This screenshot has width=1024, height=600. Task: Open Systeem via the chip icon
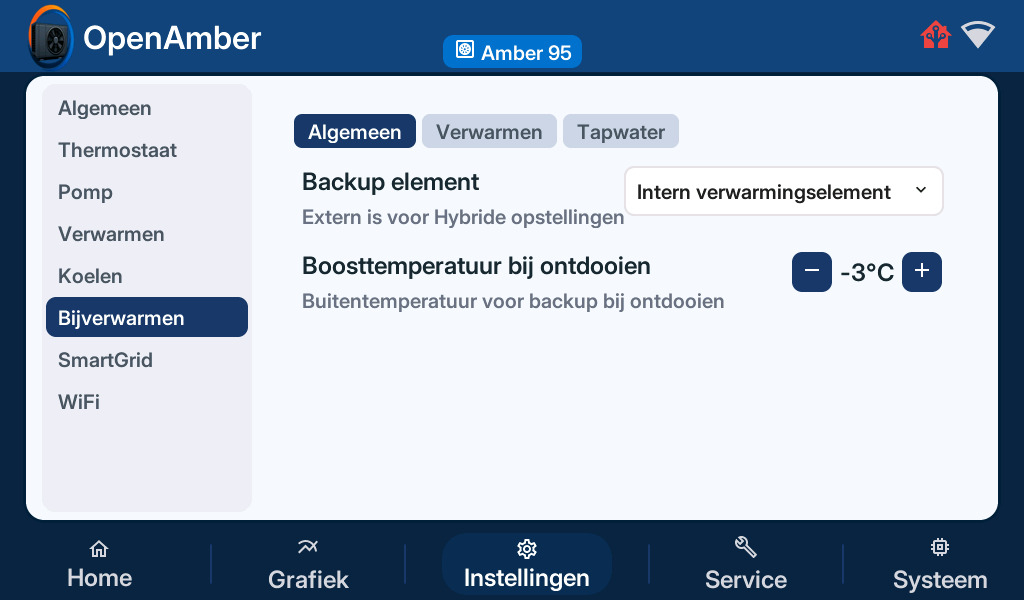click(939, 547)
